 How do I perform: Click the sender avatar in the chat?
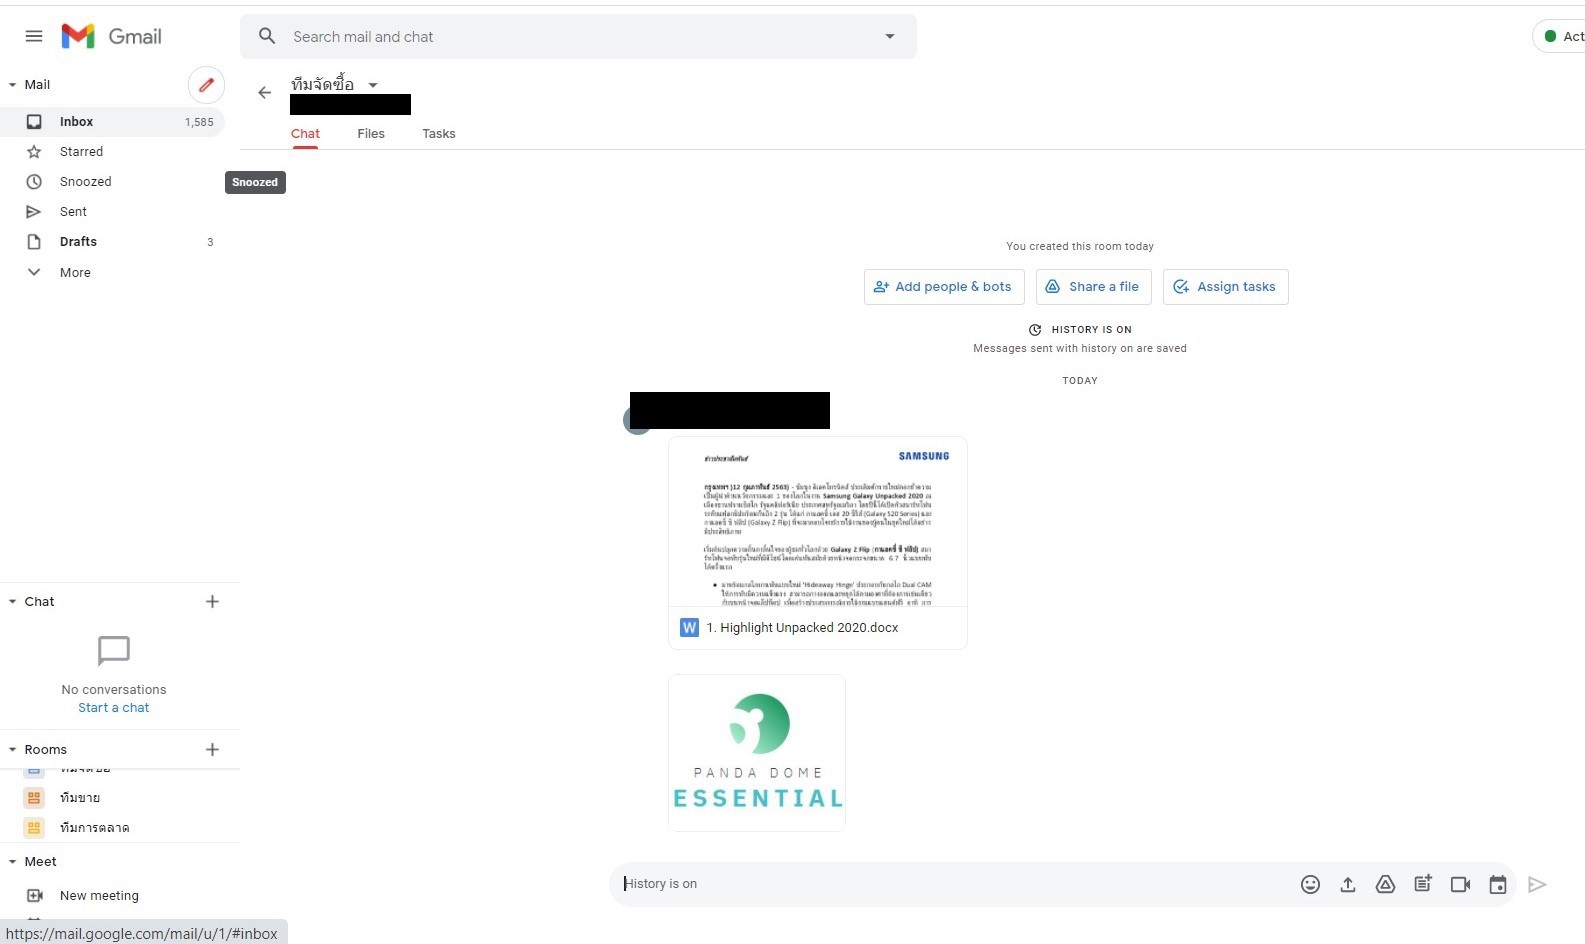637,420
